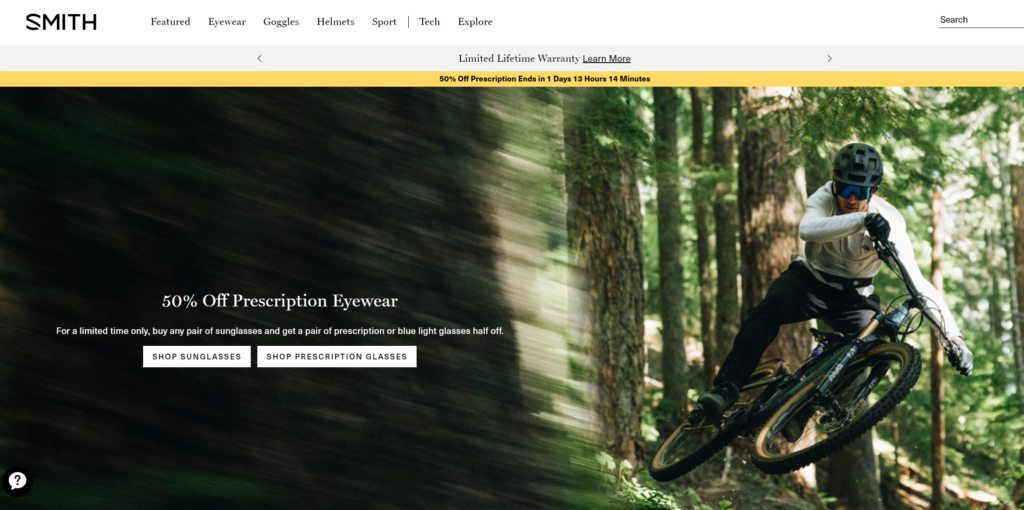The width and height of the screenshot is (1024, 510).
Task: Follow the Learn More warranty link
Action: 606,59
